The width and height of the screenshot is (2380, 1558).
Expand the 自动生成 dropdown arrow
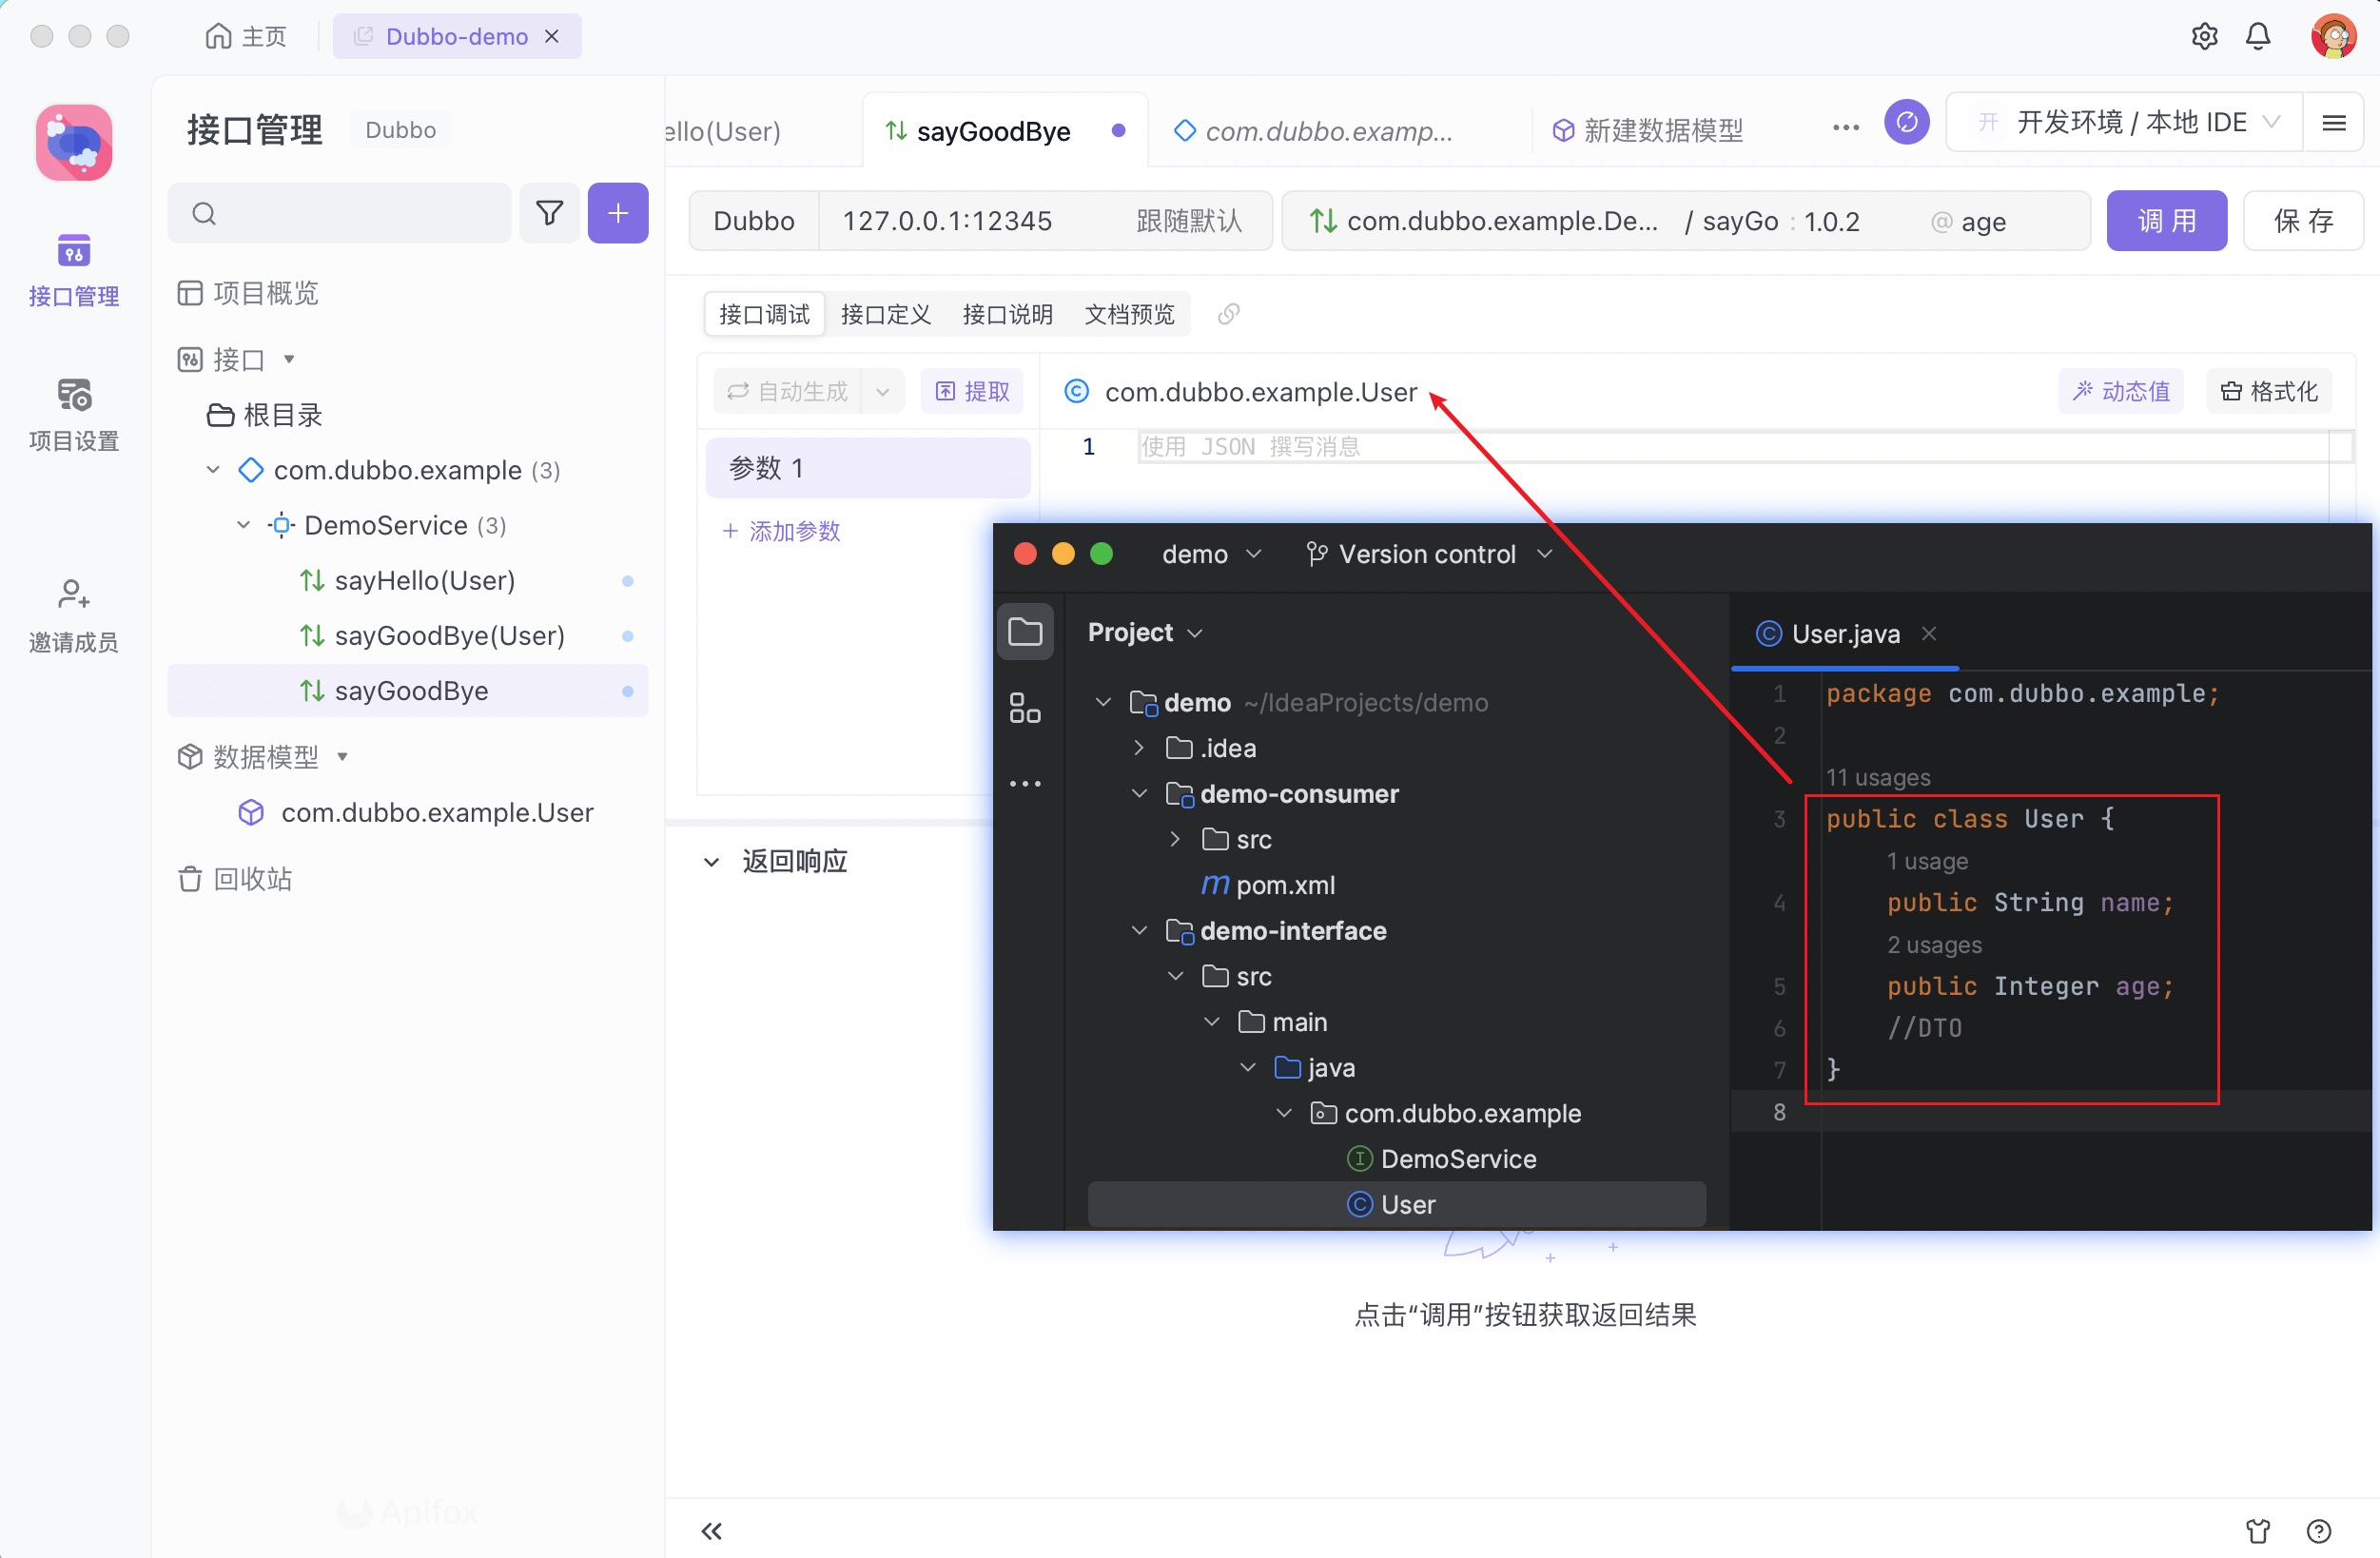tap(882, 391)
